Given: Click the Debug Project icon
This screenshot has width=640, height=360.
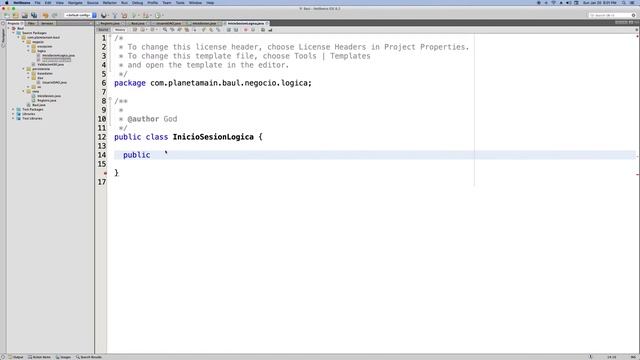Looking at the screenshot, I should [x=146, y=16].
